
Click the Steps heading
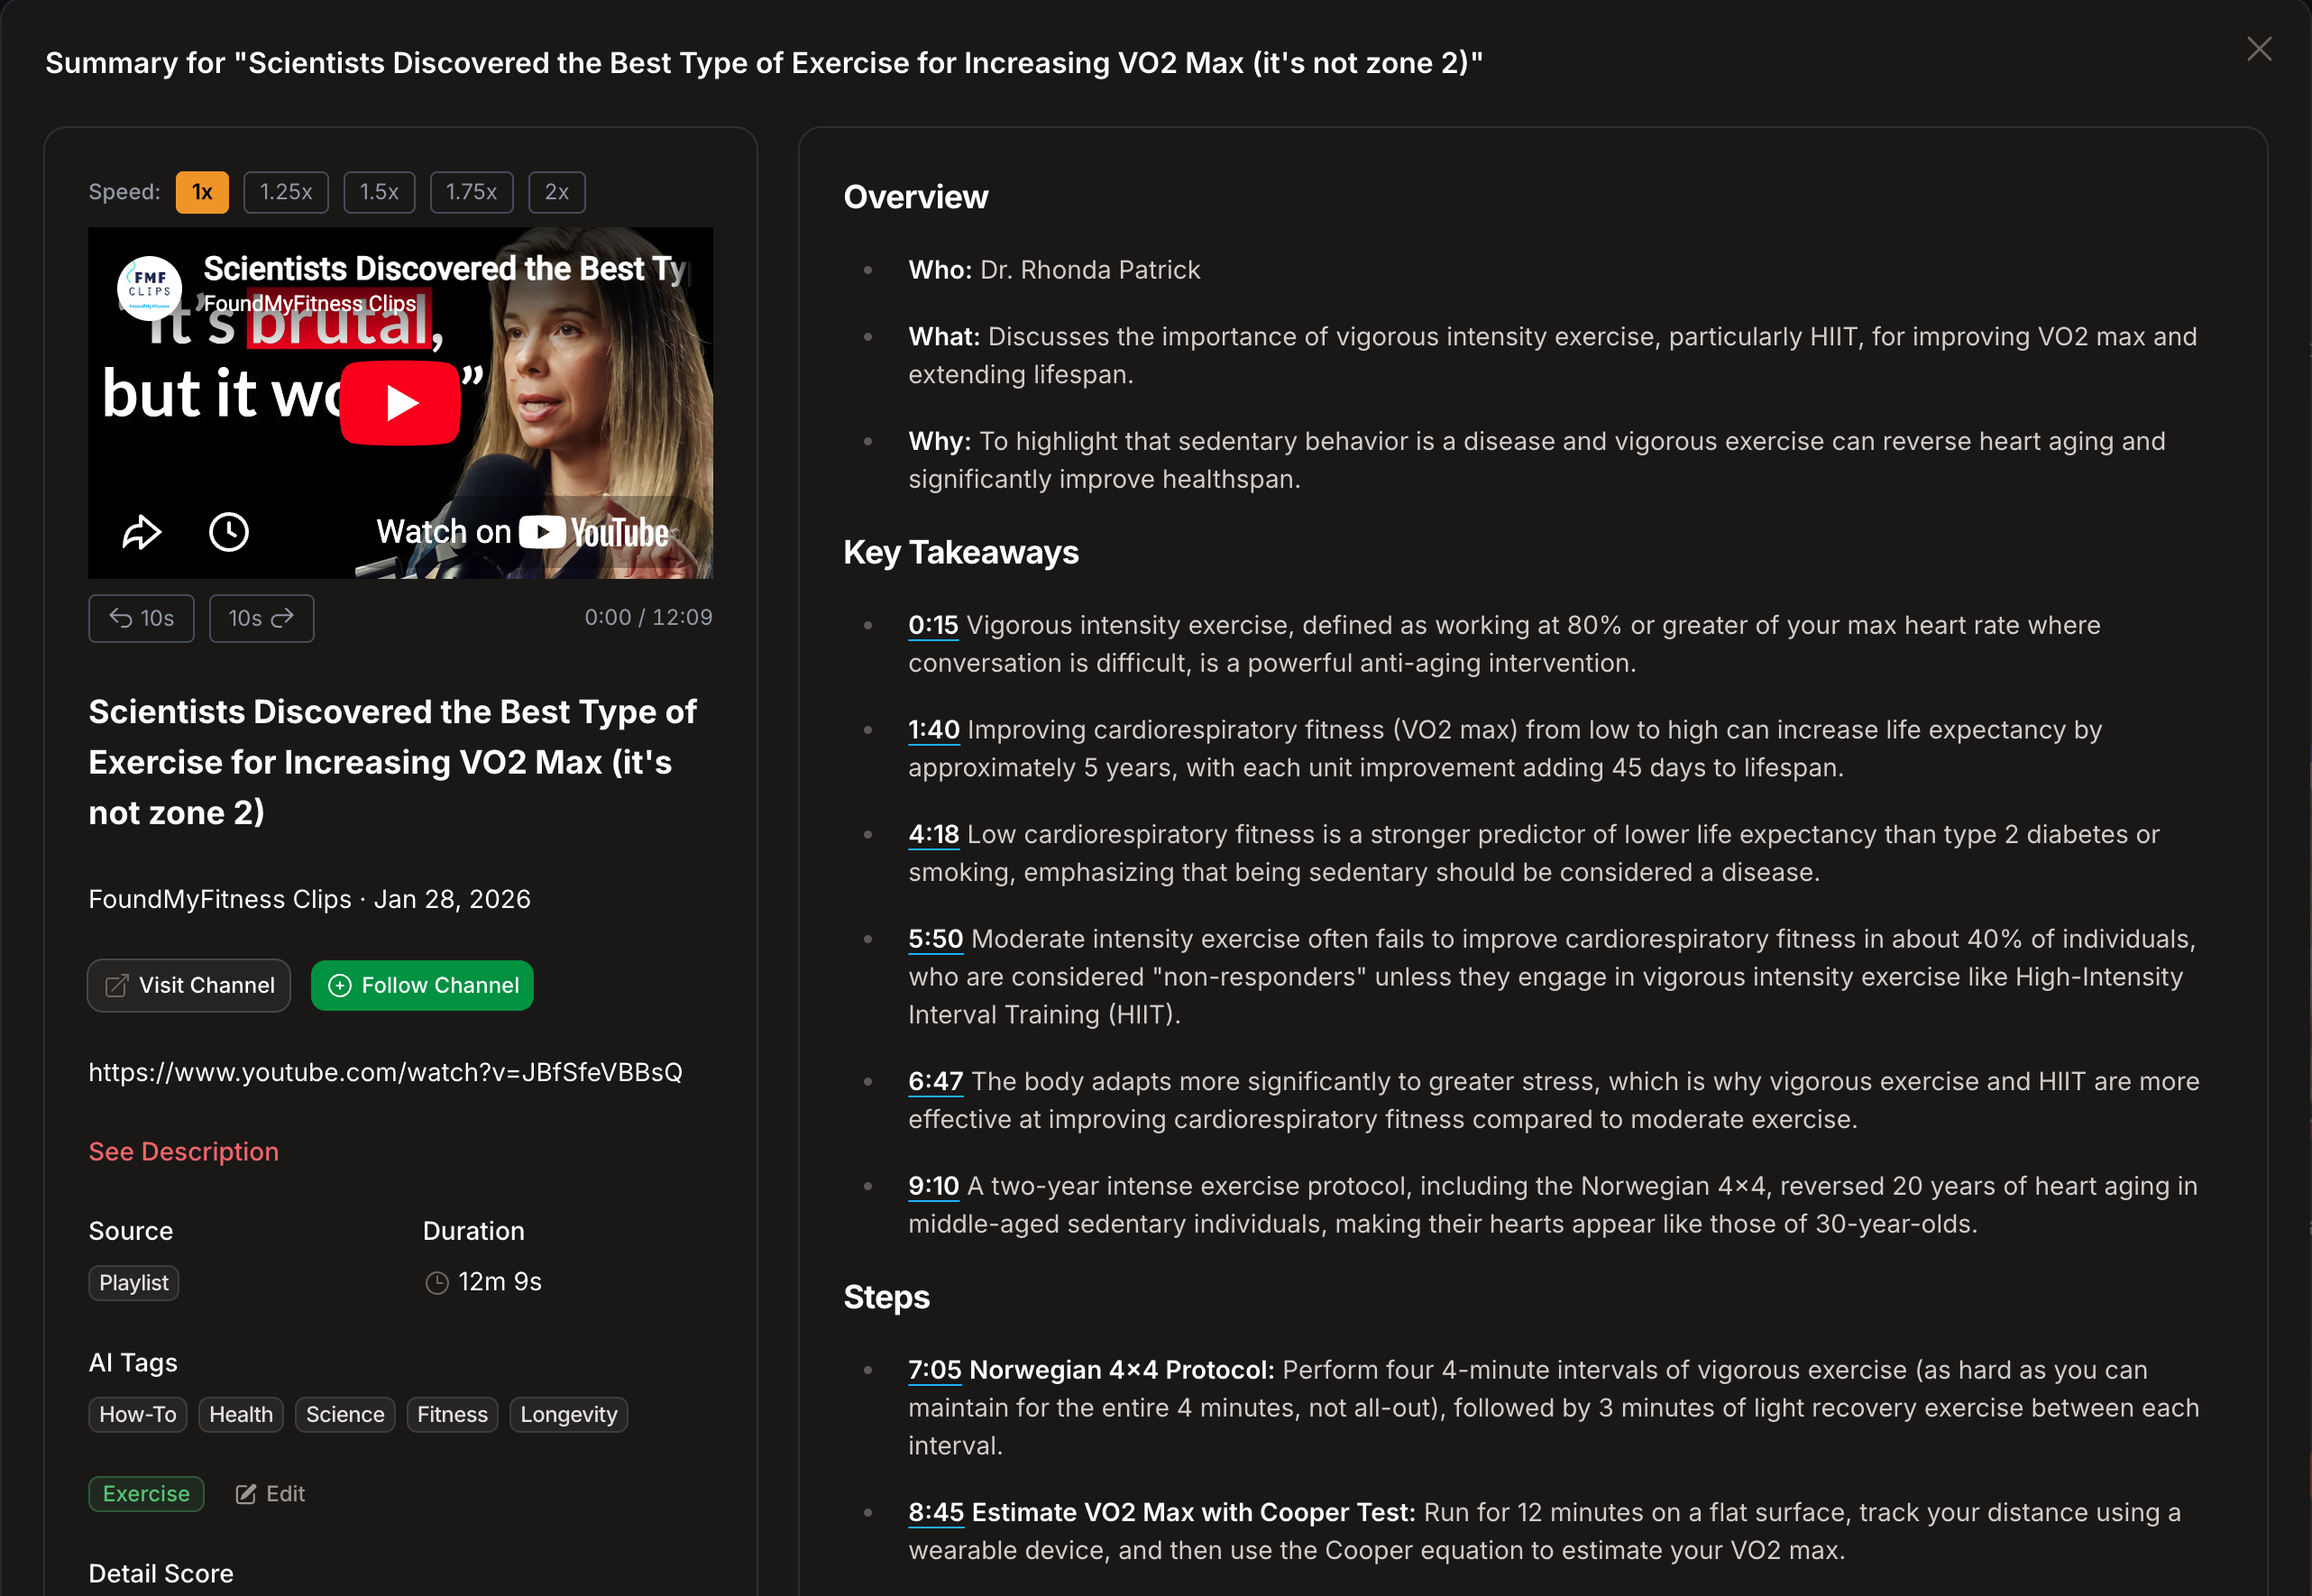pyautogui.click(x=887, y=1297)
